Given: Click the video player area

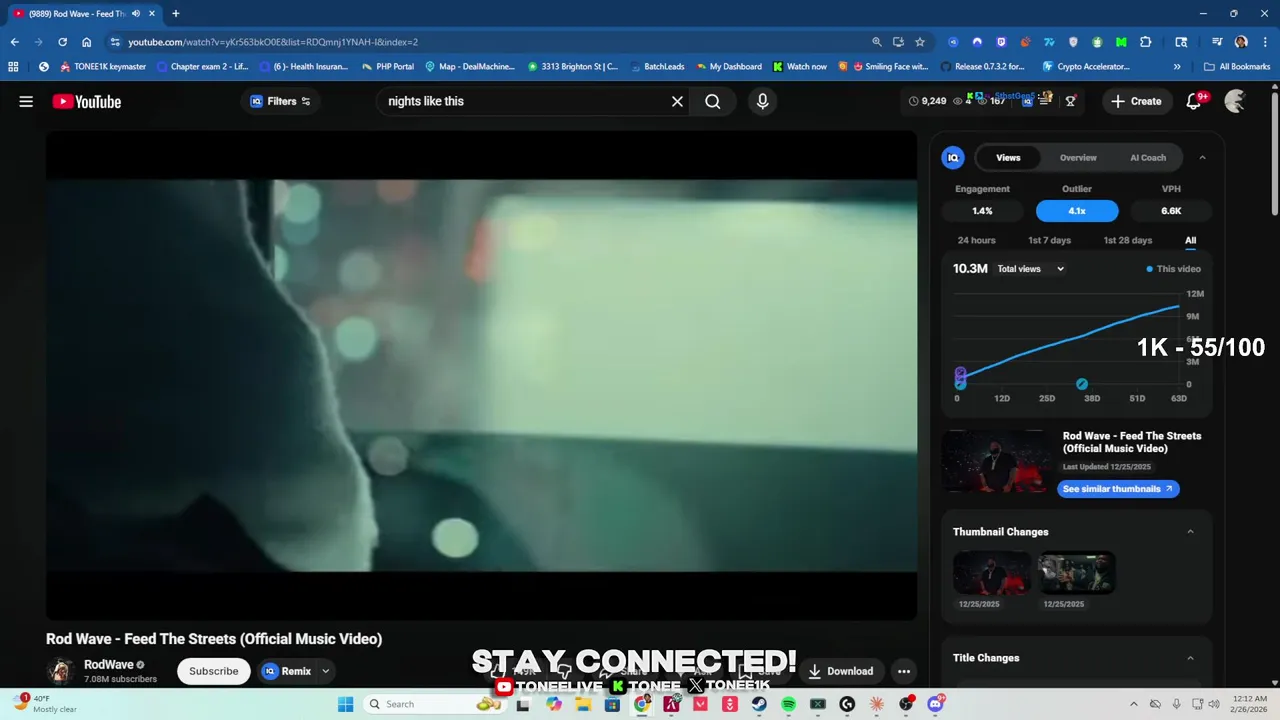Looking at the screenshot, I should (x=481, y=375).
